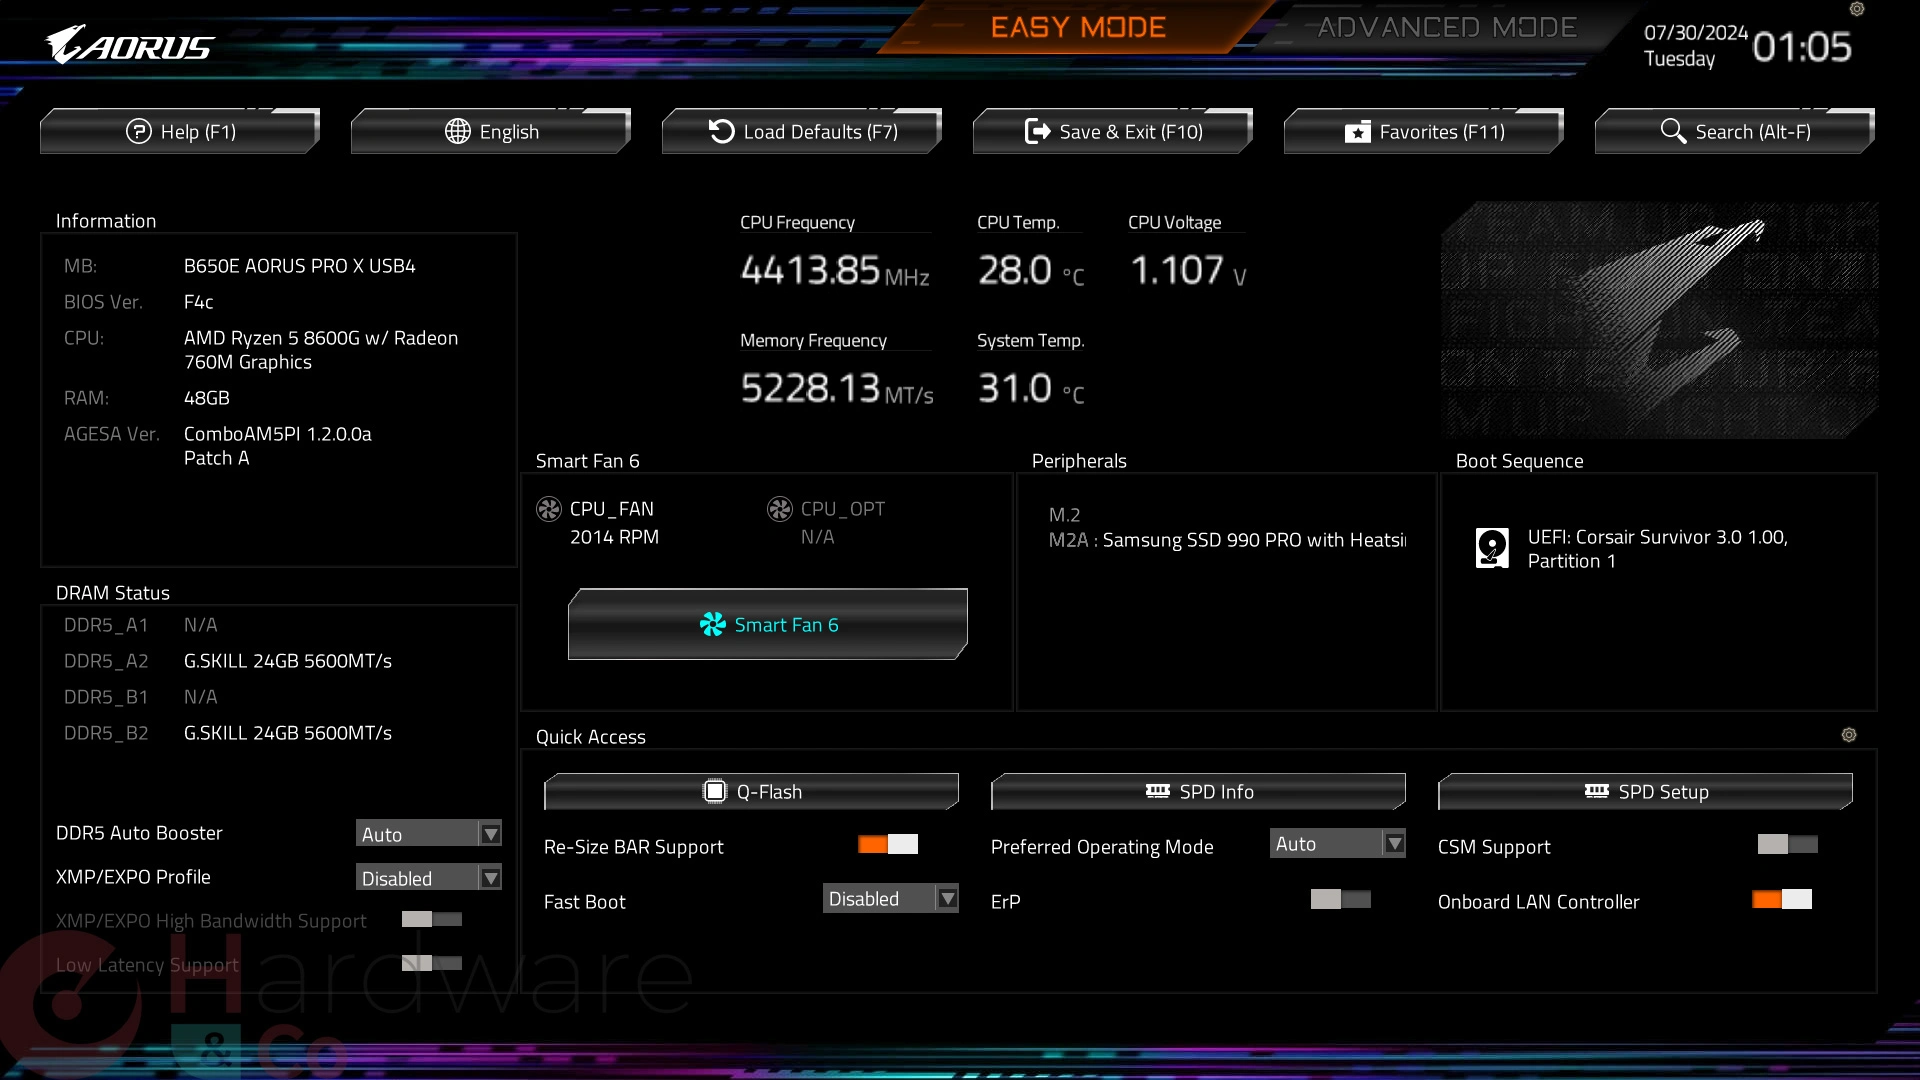Select Fast Boot disabled dropdown option
Viewport: 1920px width, 1080px height.
click(x=890, y=898)
